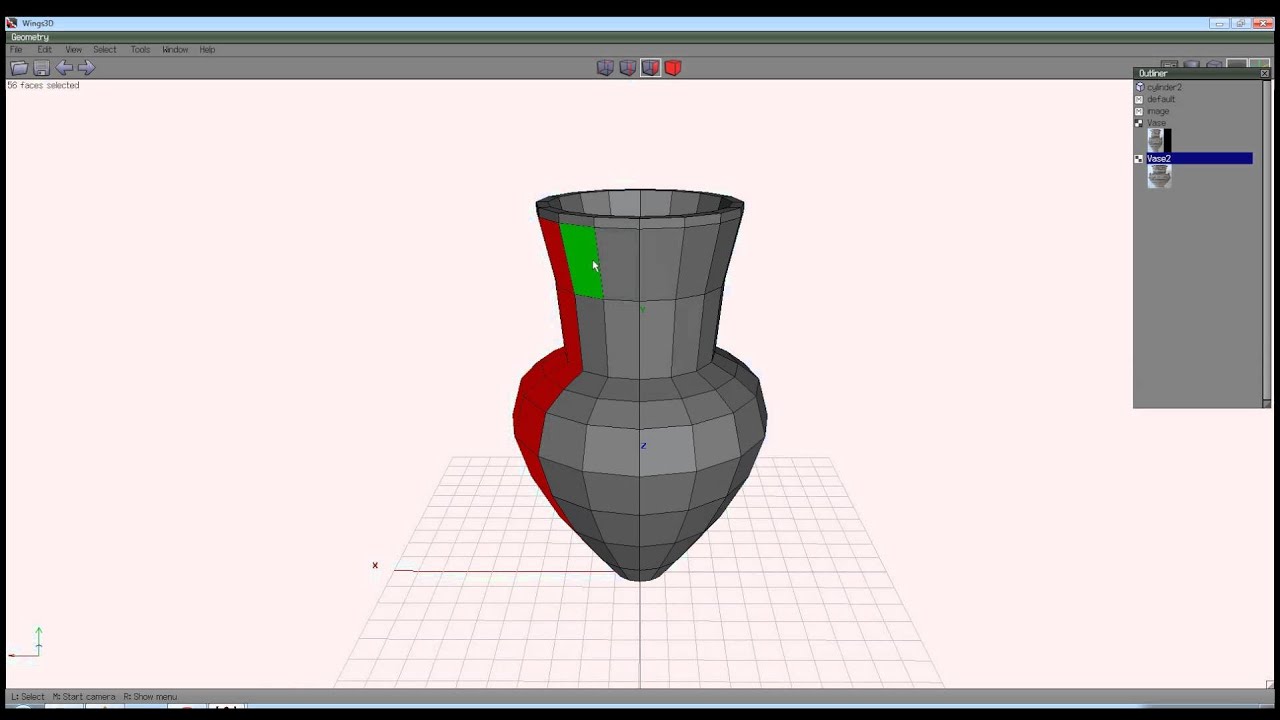Click the image material icon in Outliner

coord(1139,111)
